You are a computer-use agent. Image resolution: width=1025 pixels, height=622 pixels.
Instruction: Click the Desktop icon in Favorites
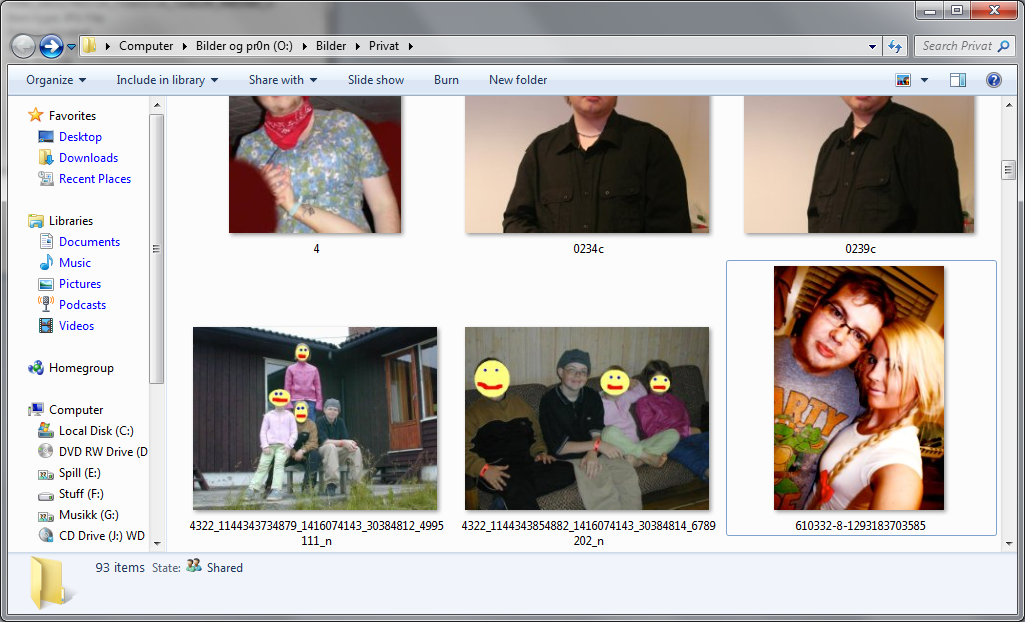pyautogui.click(x=46, y=137)
